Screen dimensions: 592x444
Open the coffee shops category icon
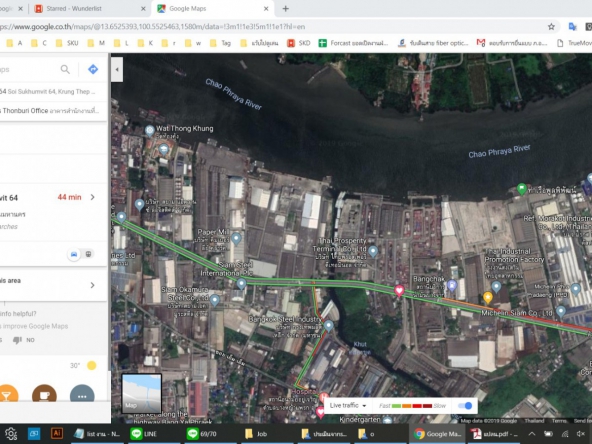point(44,393)
